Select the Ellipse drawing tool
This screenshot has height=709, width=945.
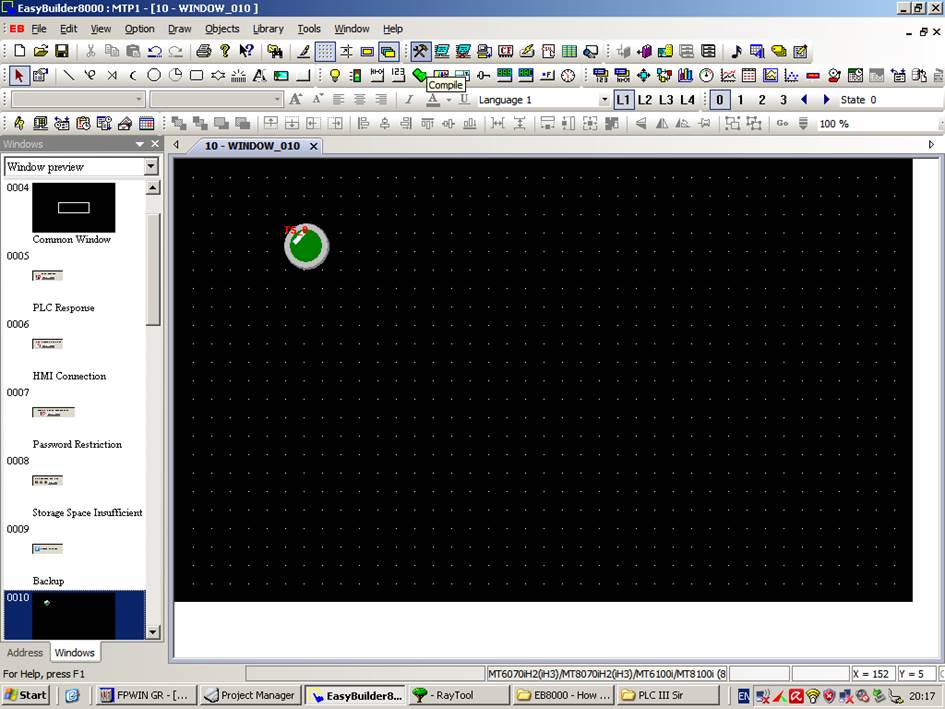153,75
